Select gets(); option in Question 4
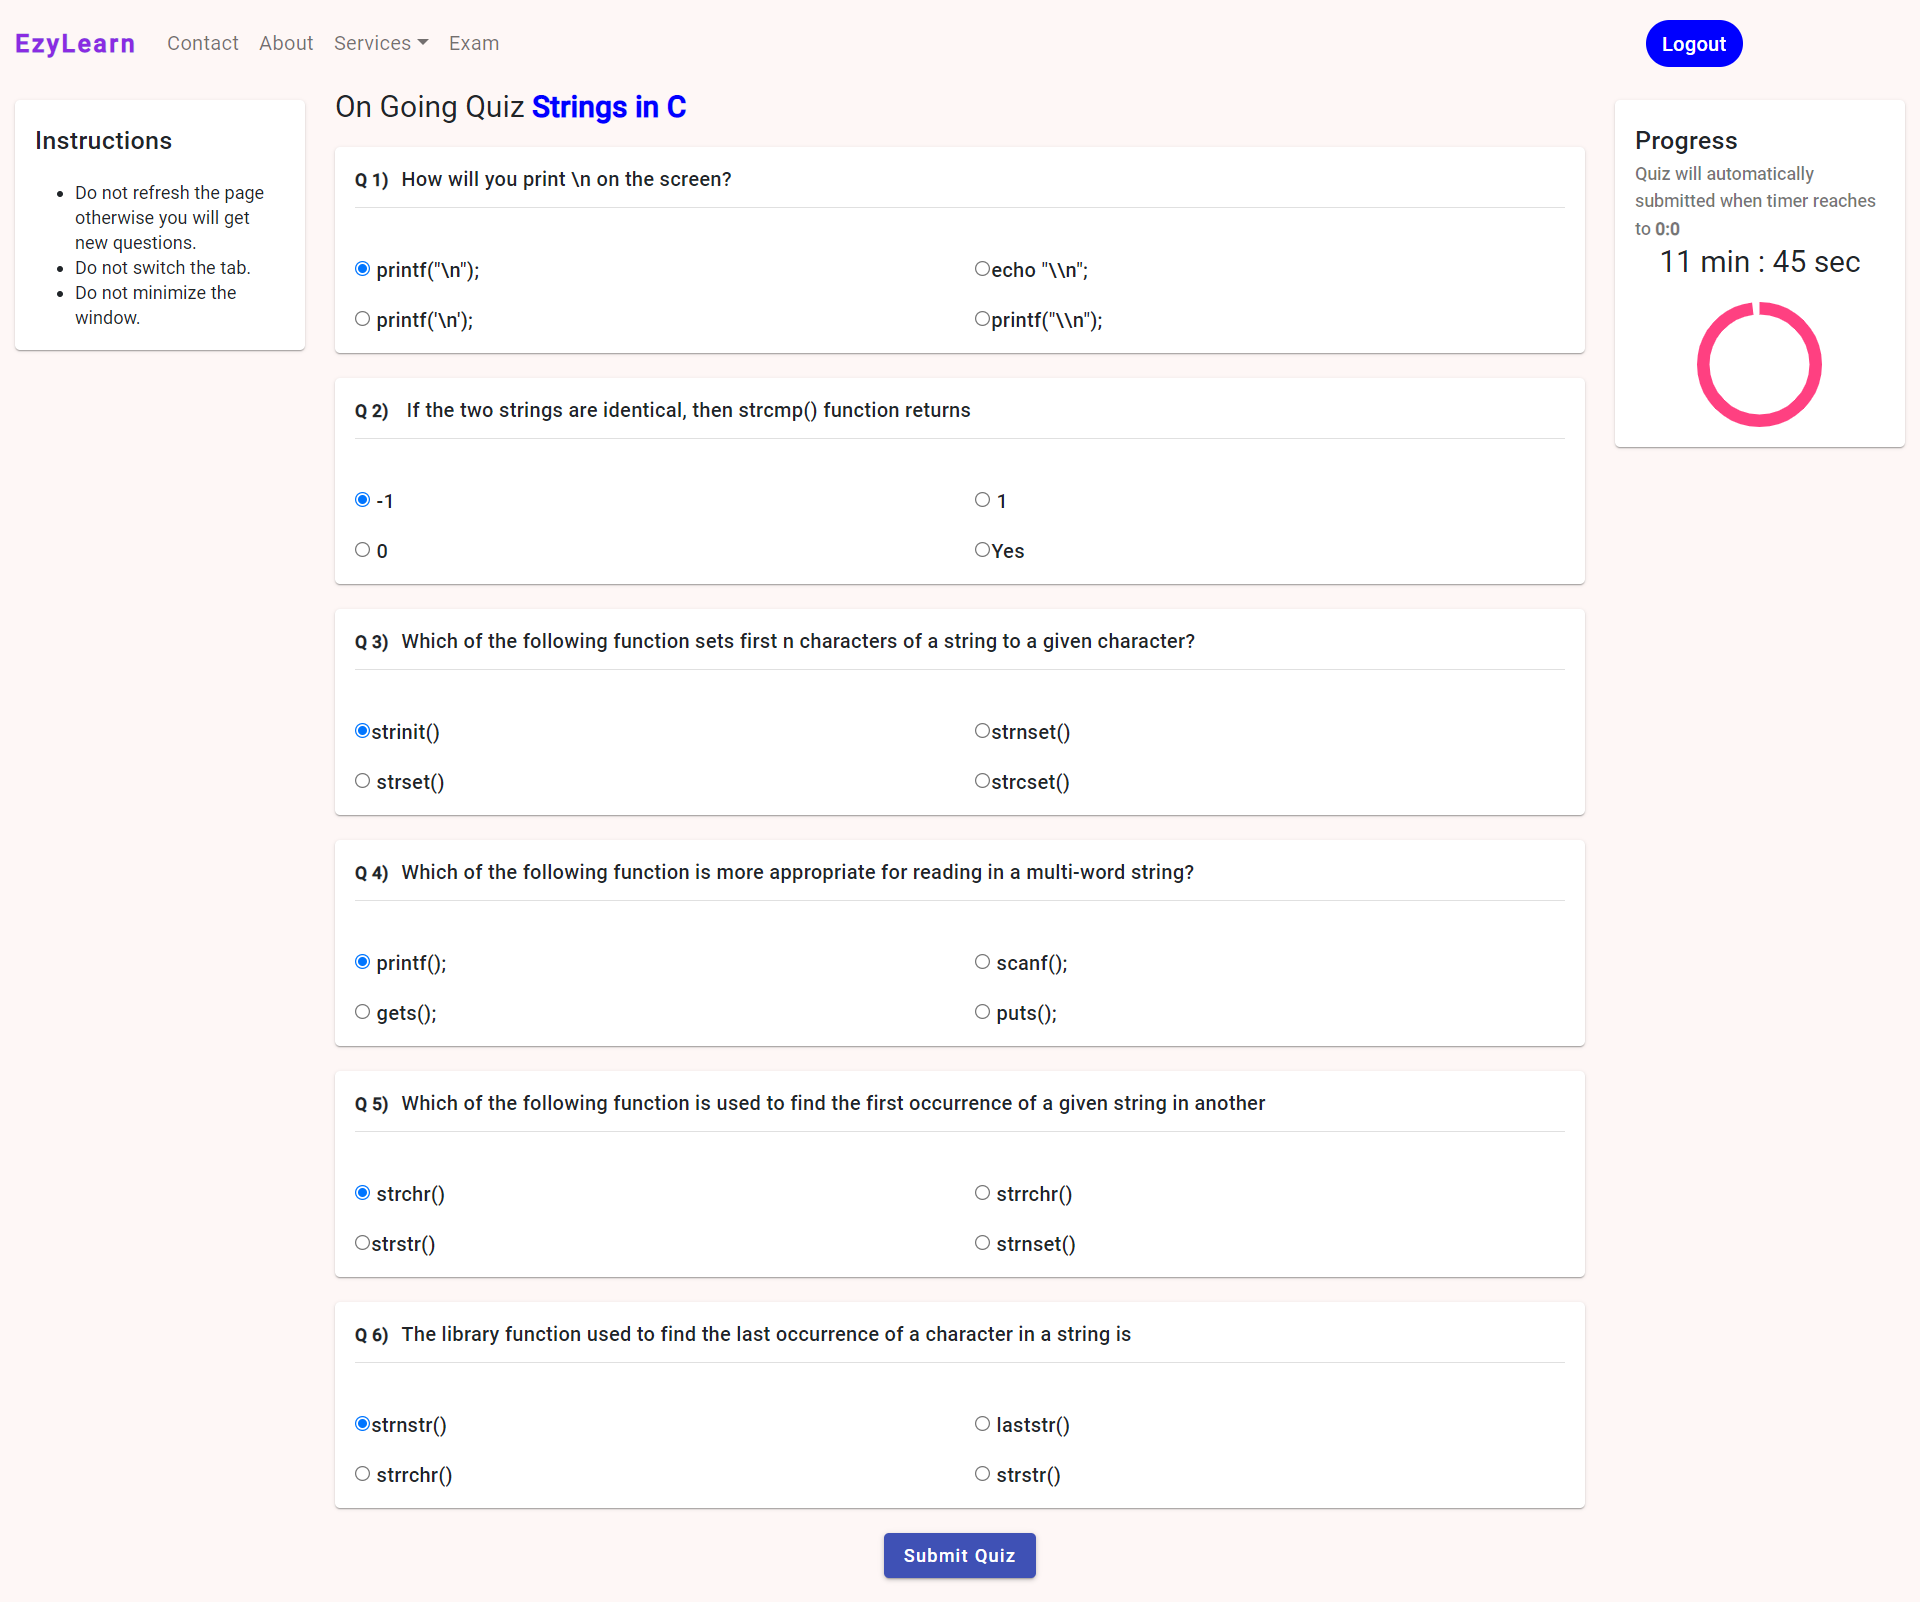The height and width of the screenshot is (1602, 1920). pos(362,1011)
